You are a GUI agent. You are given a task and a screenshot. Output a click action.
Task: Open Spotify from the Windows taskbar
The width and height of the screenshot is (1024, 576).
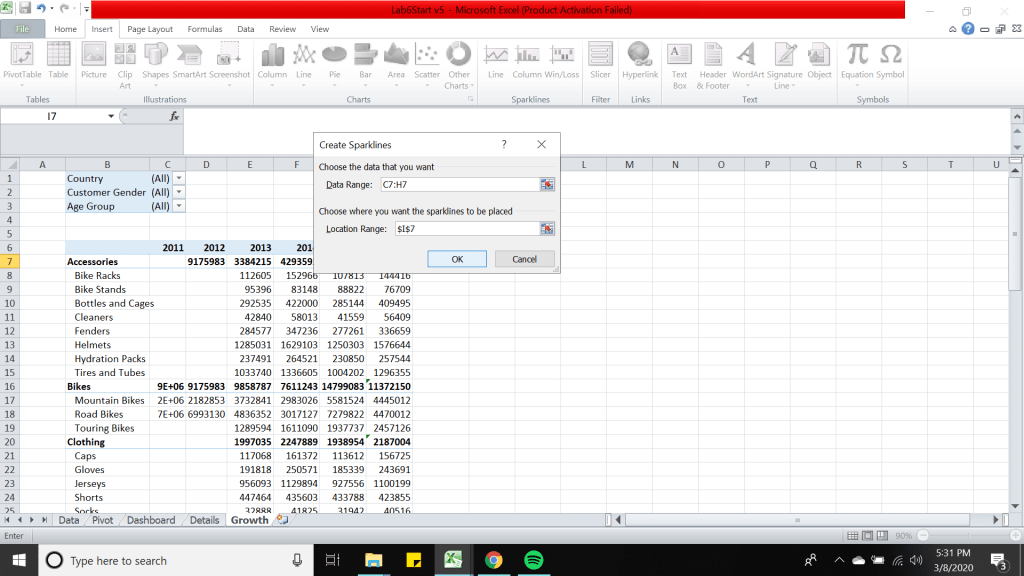pos(533,560)
